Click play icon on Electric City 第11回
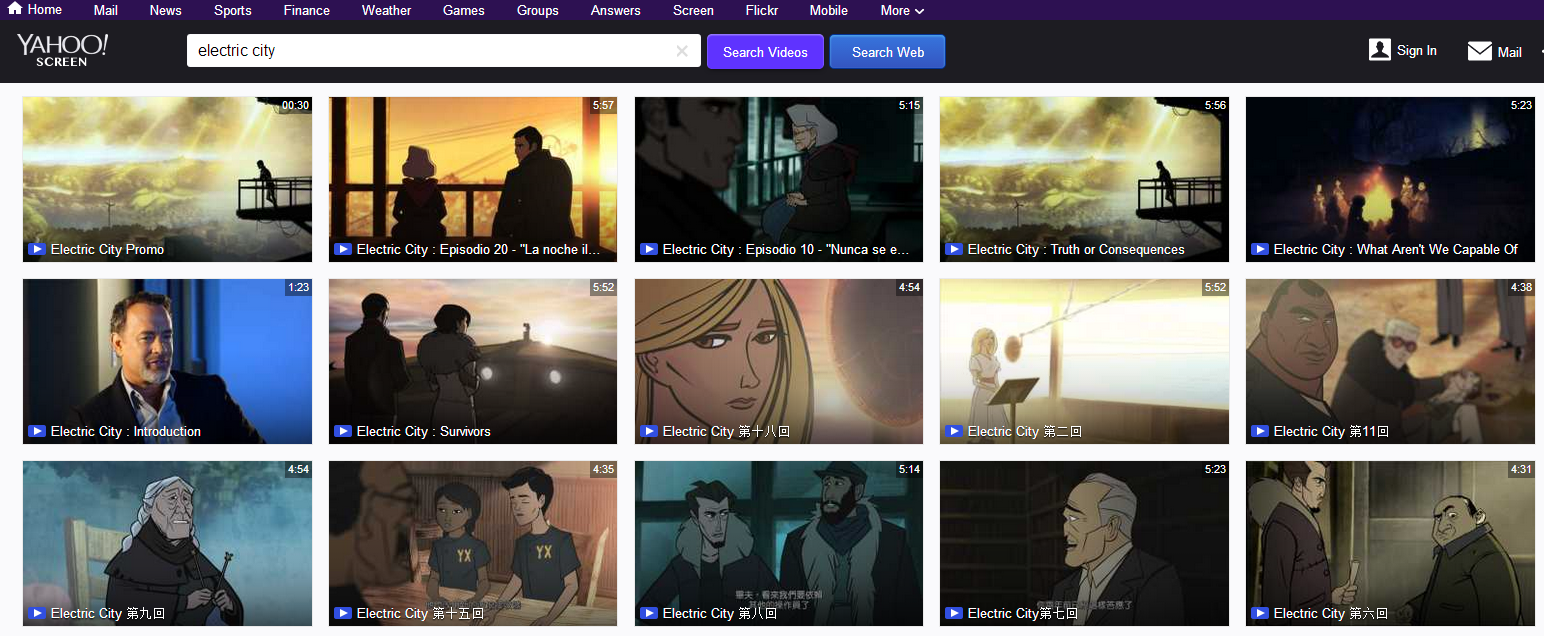 click(1260, 431)
